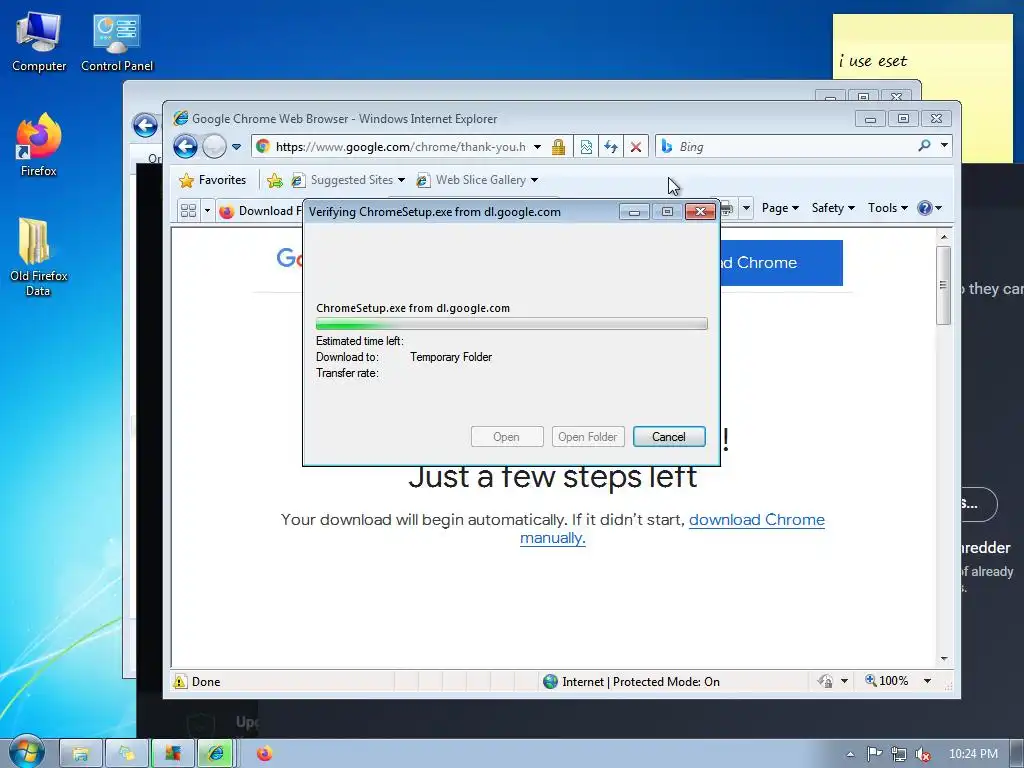Image resolution: width=1024 pixels, height=768 pixels.
Task: Click the 'i use eset' sticky note
Action: (x=923, y=88)
